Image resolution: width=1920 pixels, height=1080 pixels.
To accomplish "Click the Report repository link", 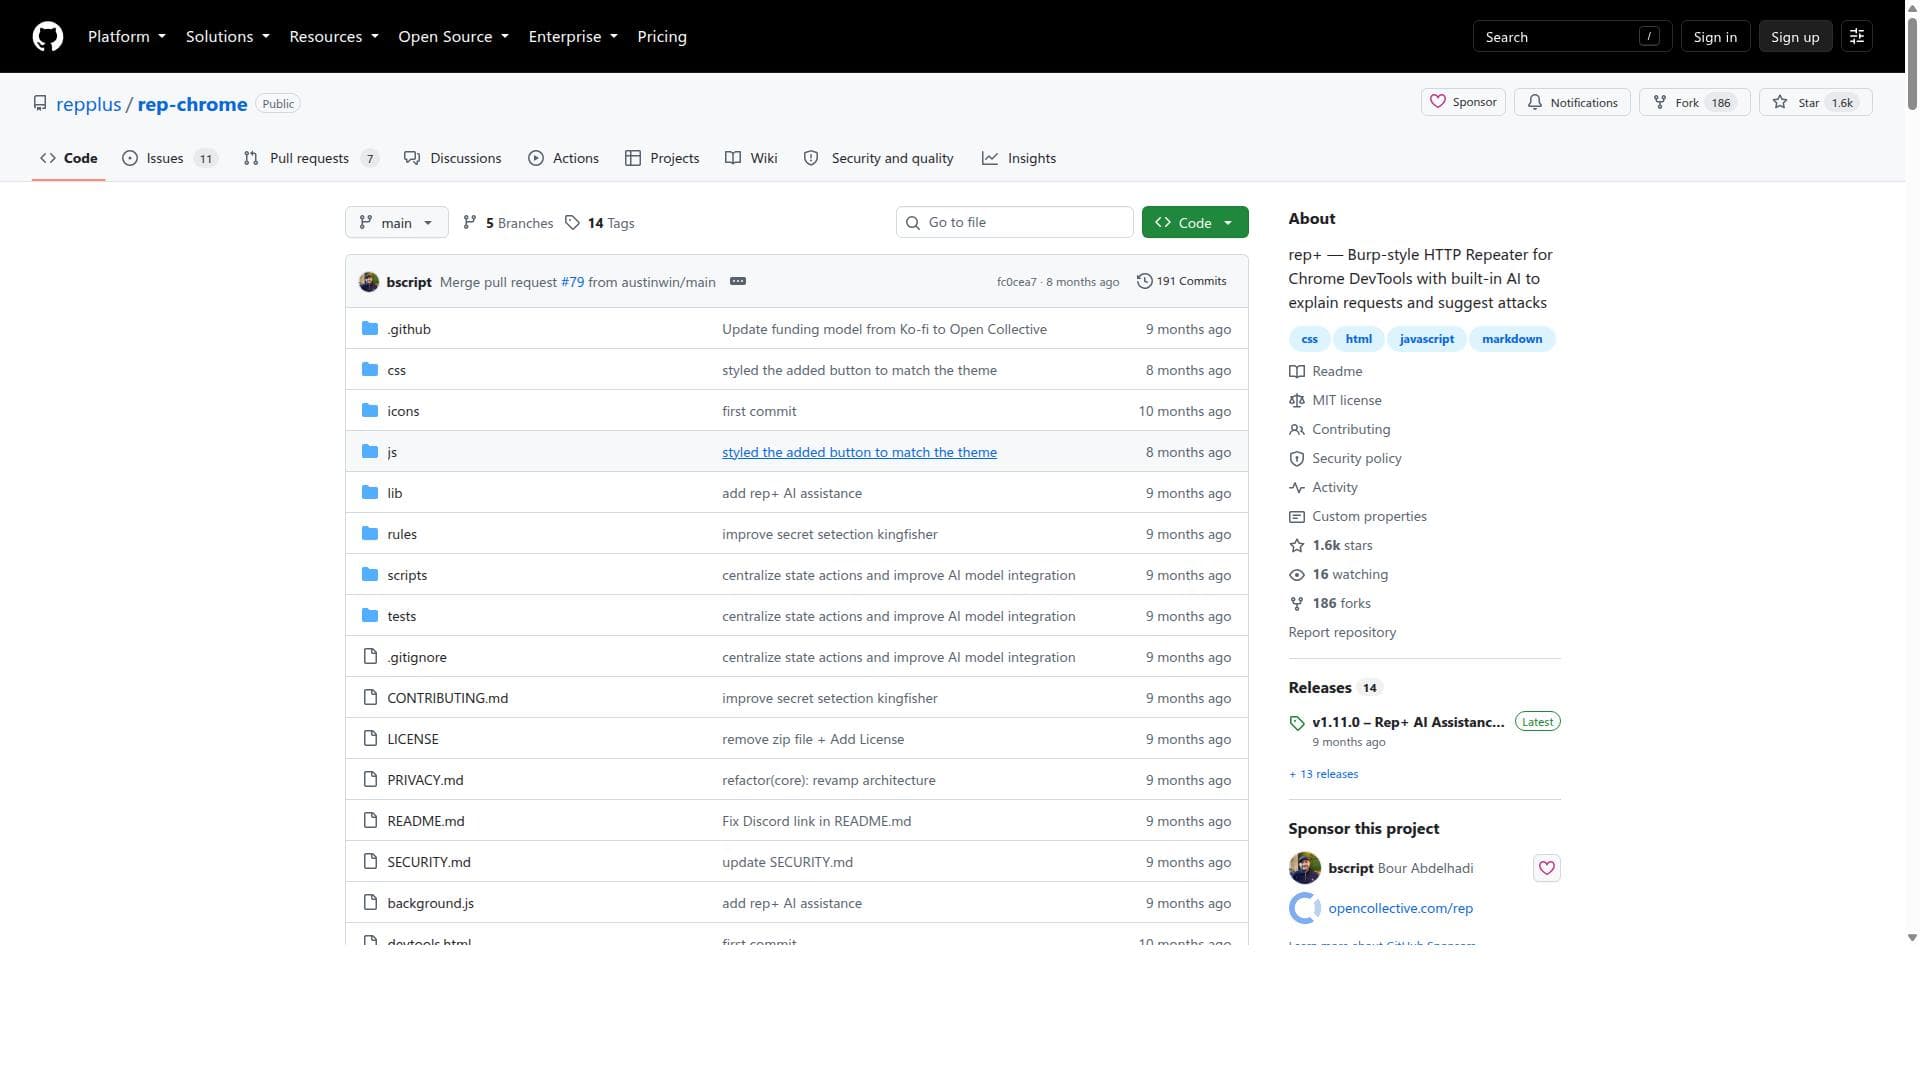I will click(x=1342, y=632).
